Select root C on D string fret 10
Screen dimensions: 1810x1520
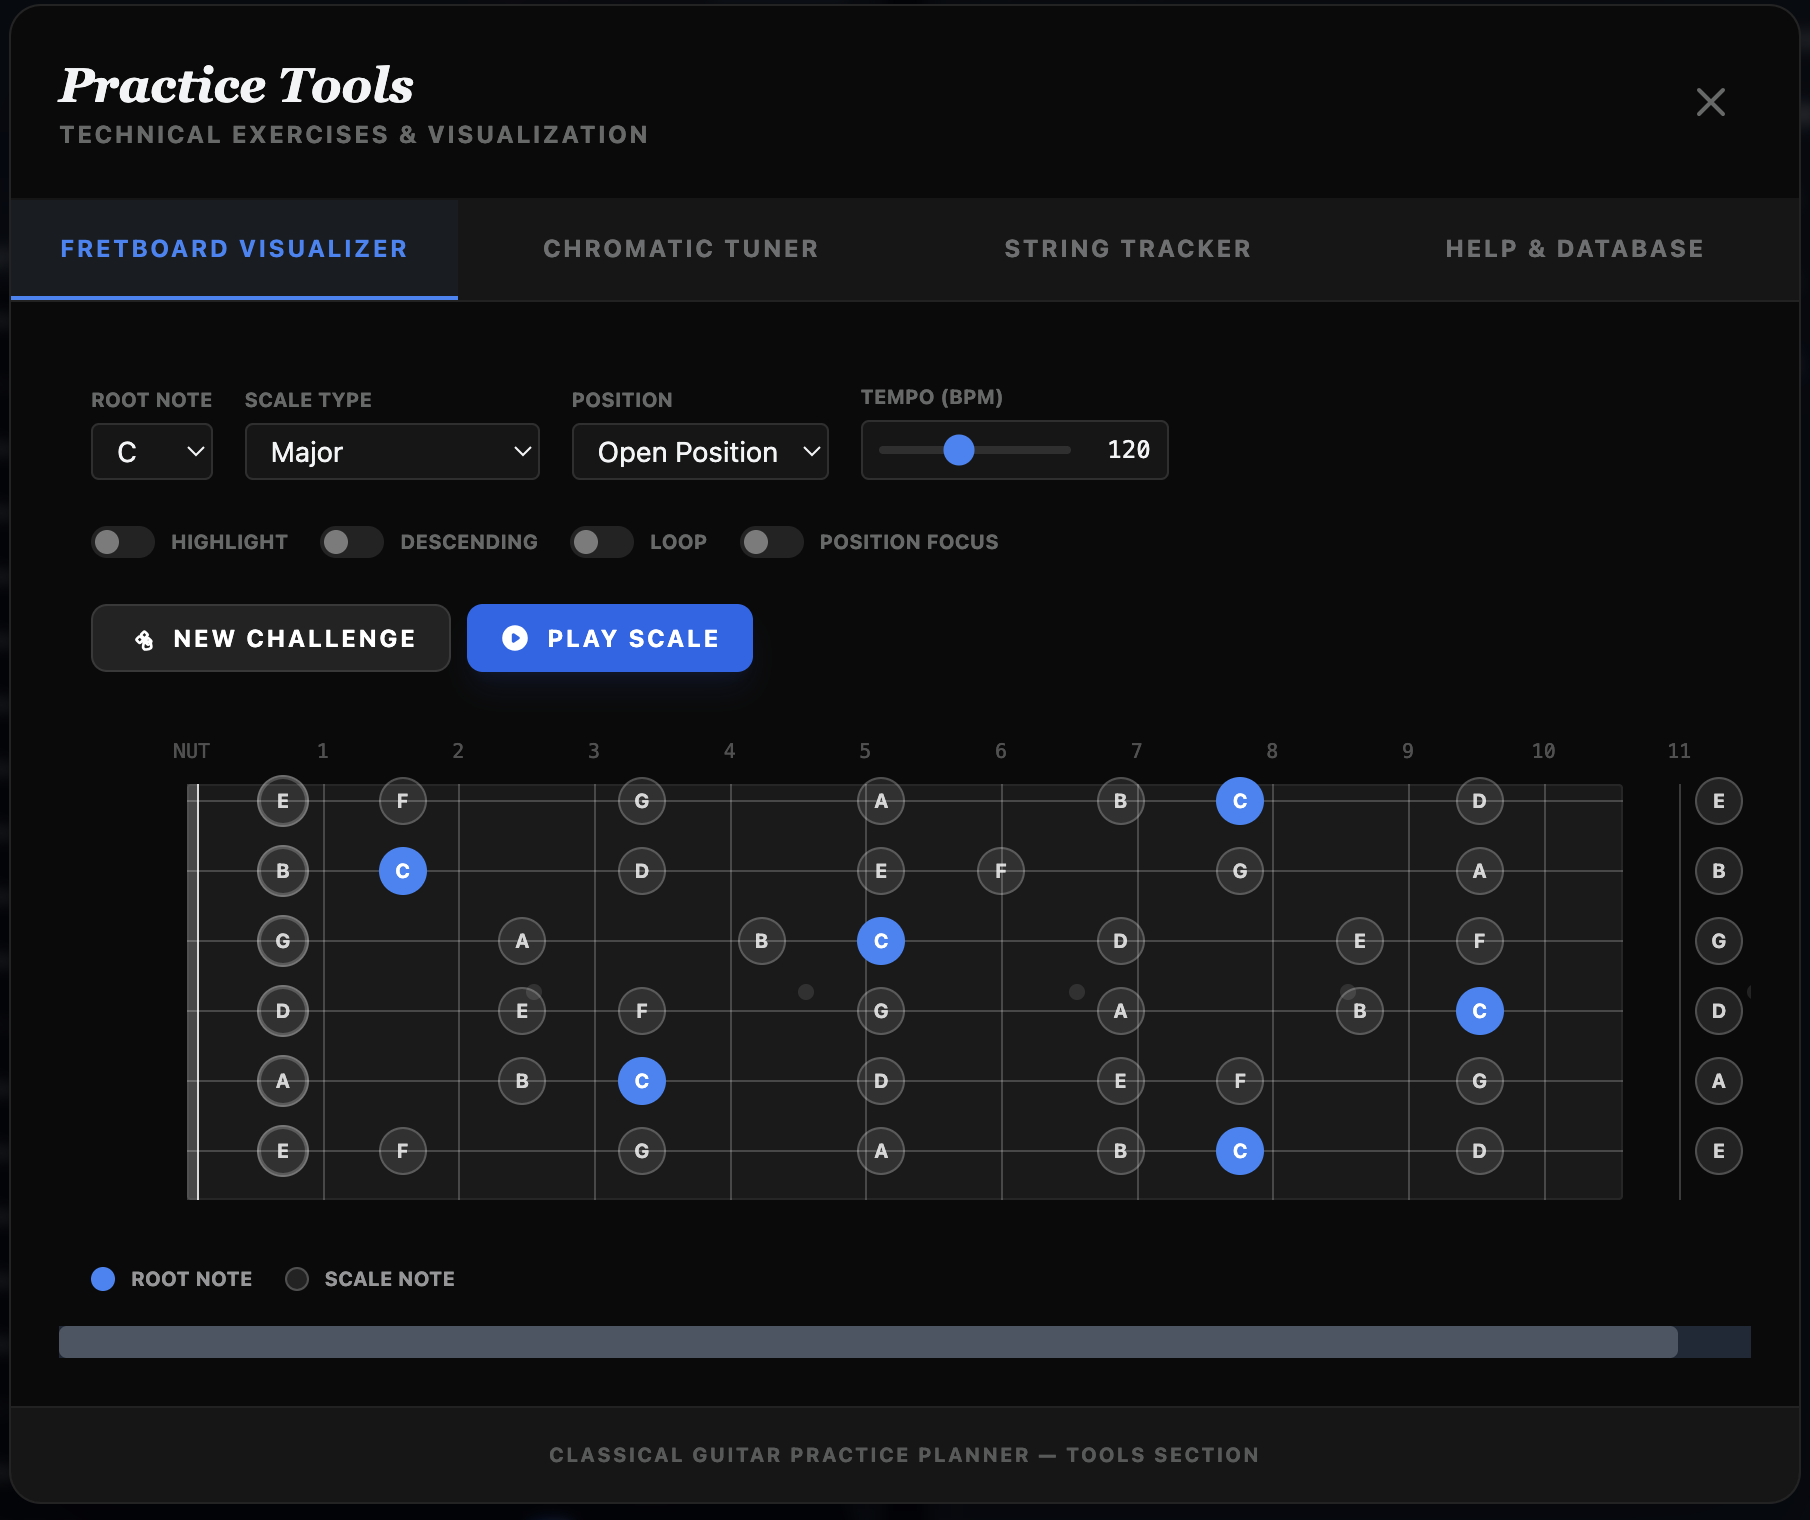click(1480, 1011)
